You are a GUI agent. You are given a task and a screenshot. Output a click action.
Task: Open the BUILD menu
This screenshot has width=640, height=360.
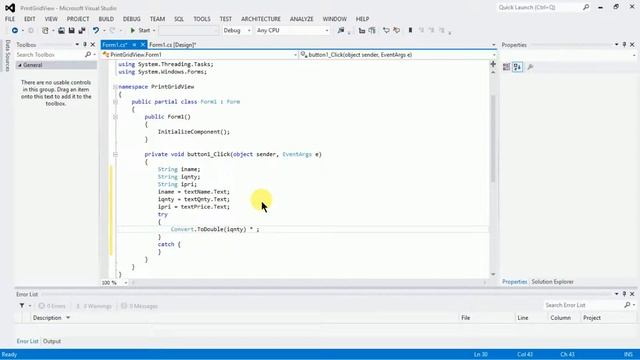click(x=106, y=19)
